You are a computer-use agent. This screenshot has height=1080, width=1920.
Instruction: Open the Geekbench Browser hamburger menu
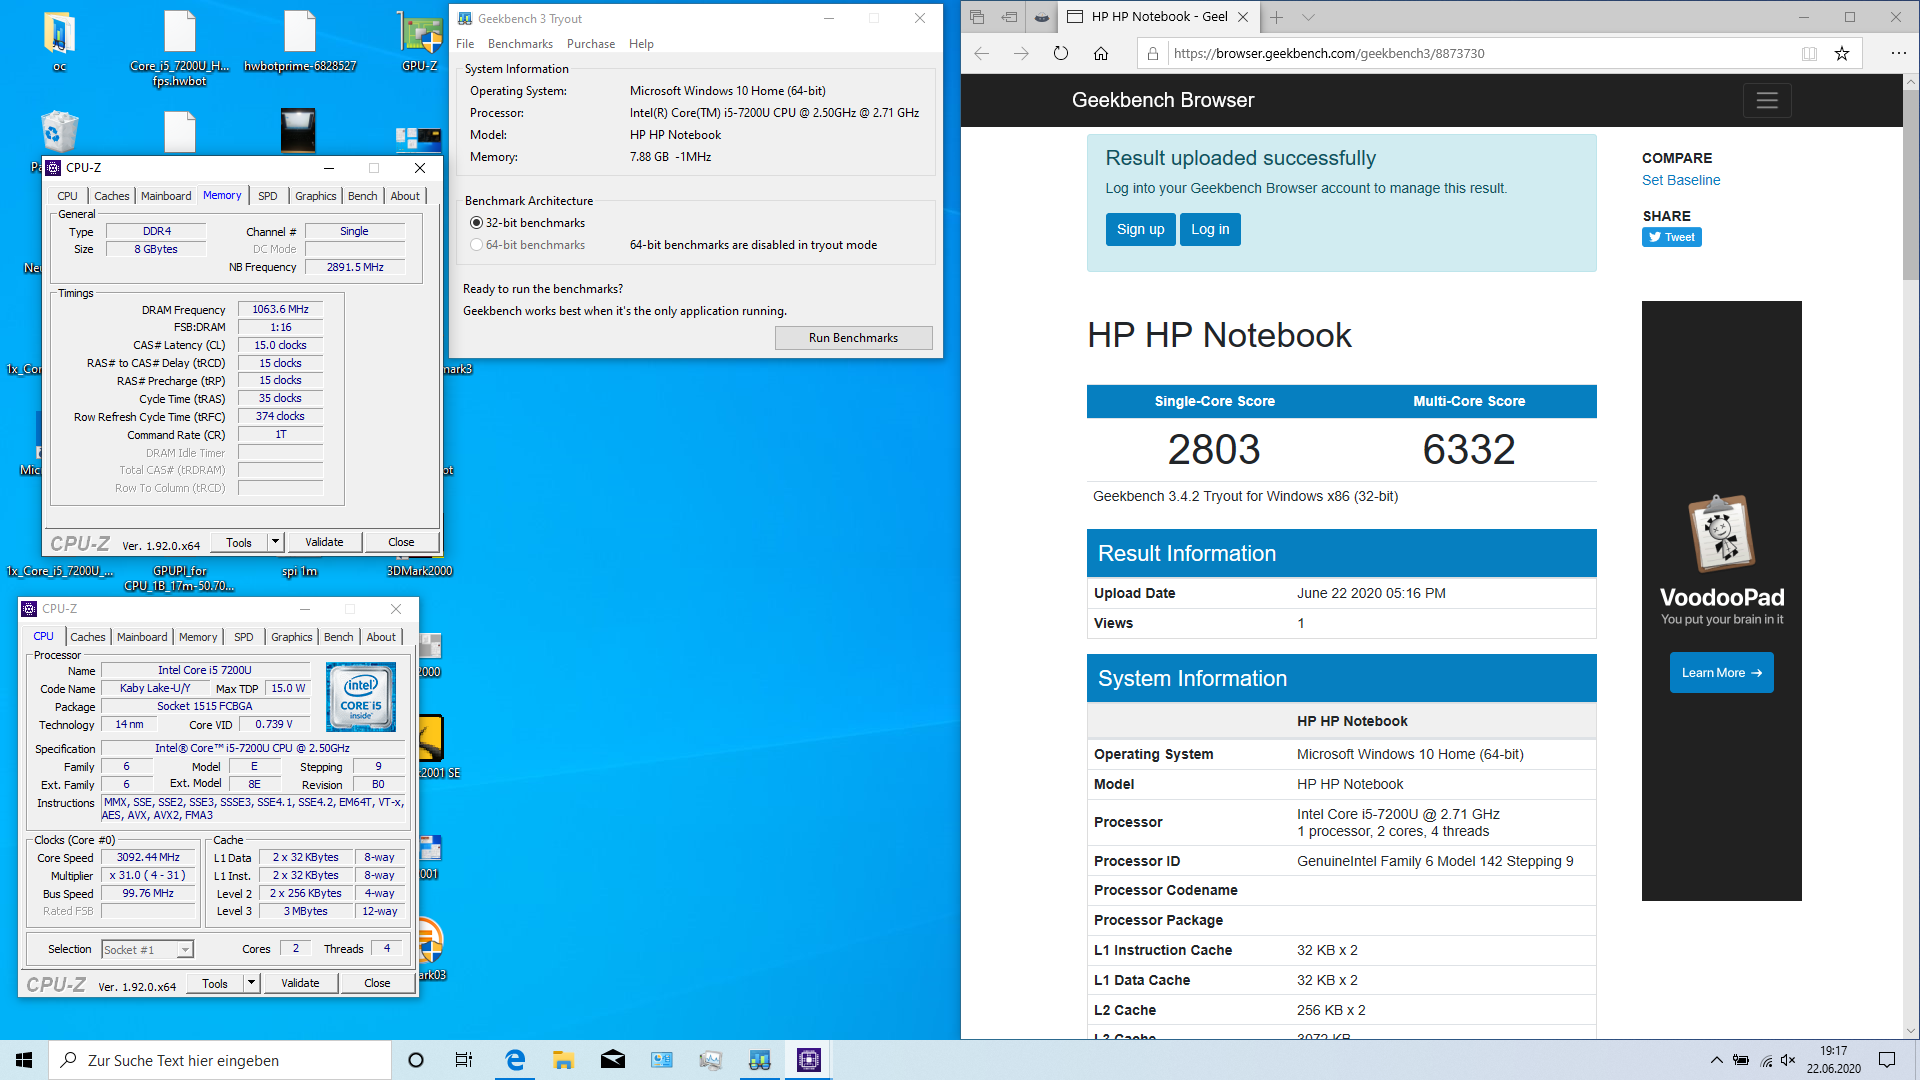1767,100
